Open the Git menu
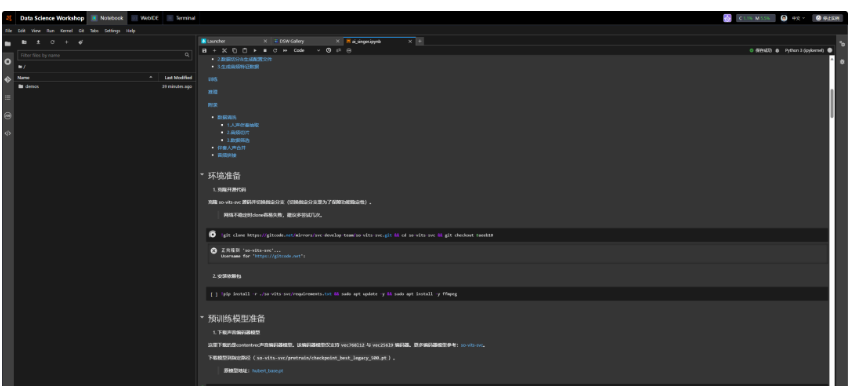This screenshot has height=386, width=855. [81, 31]
